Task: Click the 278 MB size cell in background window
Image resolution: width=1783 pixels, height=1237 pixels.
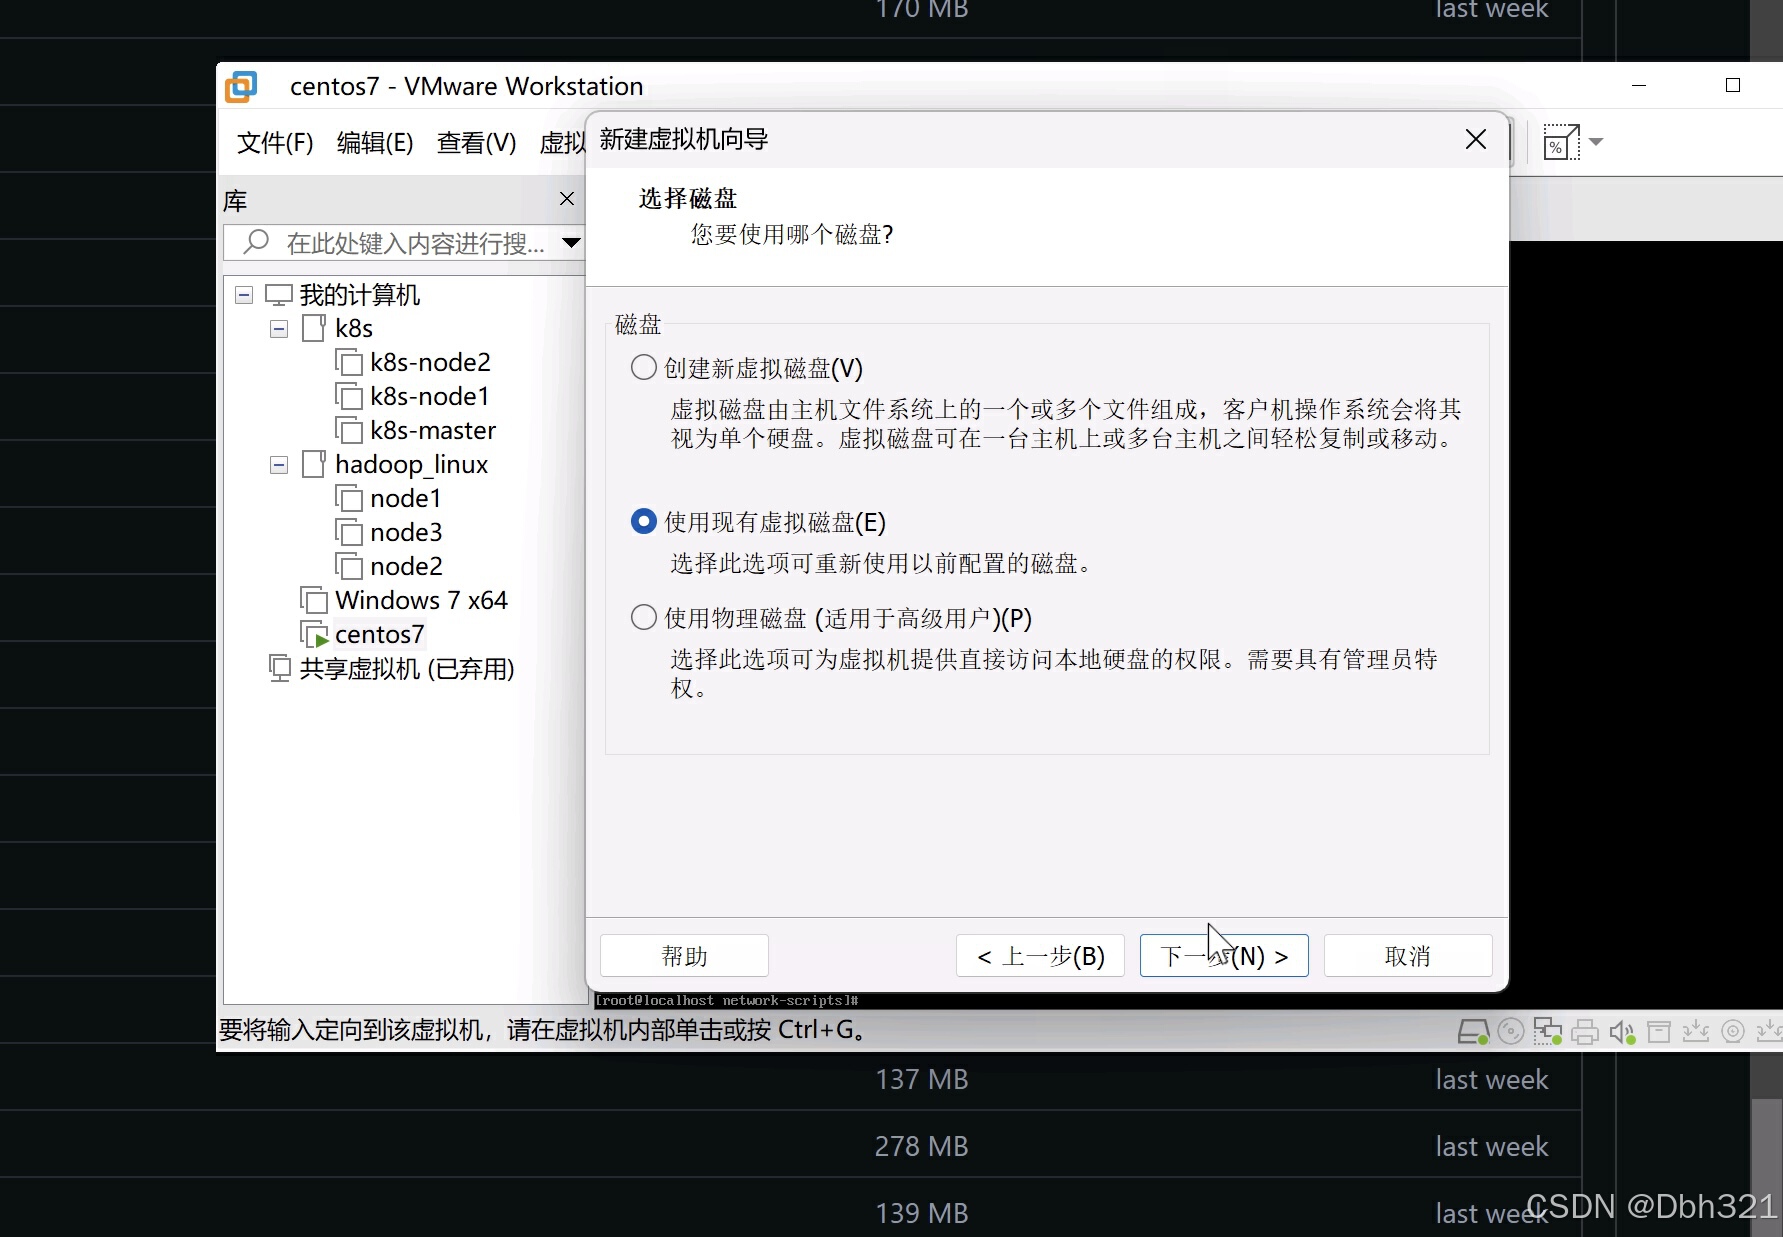Action: coord(922,1146)
